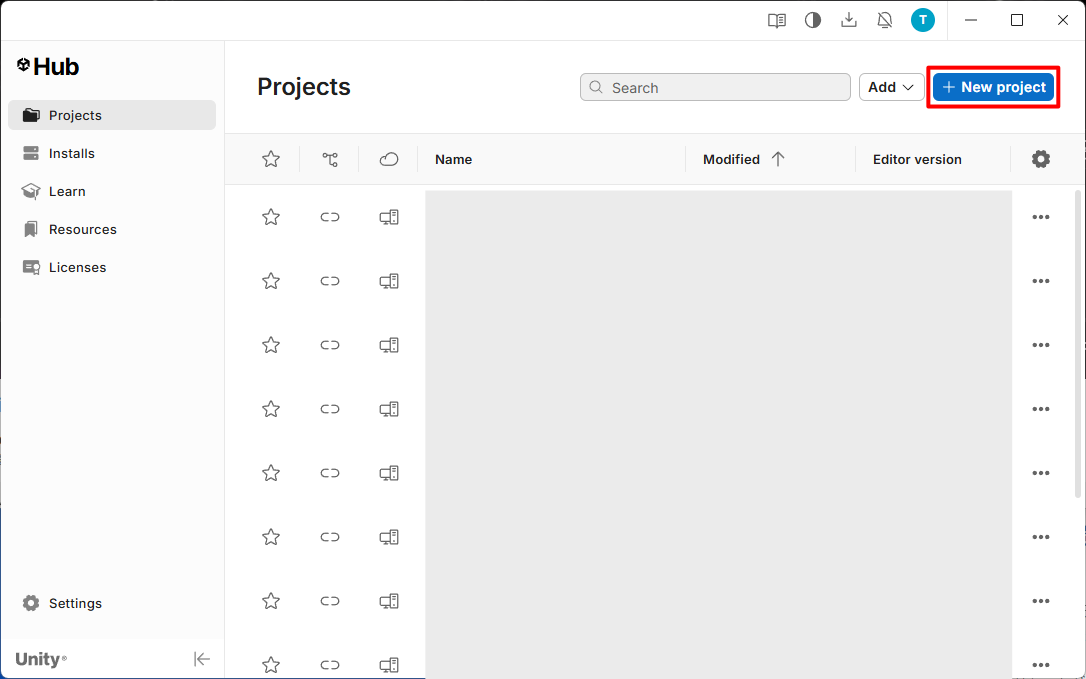Open the Add dropdown menu
1086x679 pixels.
[x=891, y=87]
